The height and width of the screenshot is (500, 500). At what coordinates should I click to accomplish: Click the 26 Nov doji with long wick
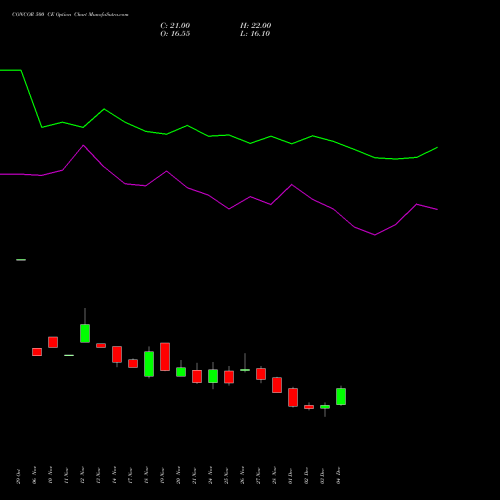(x=245, y=370)
